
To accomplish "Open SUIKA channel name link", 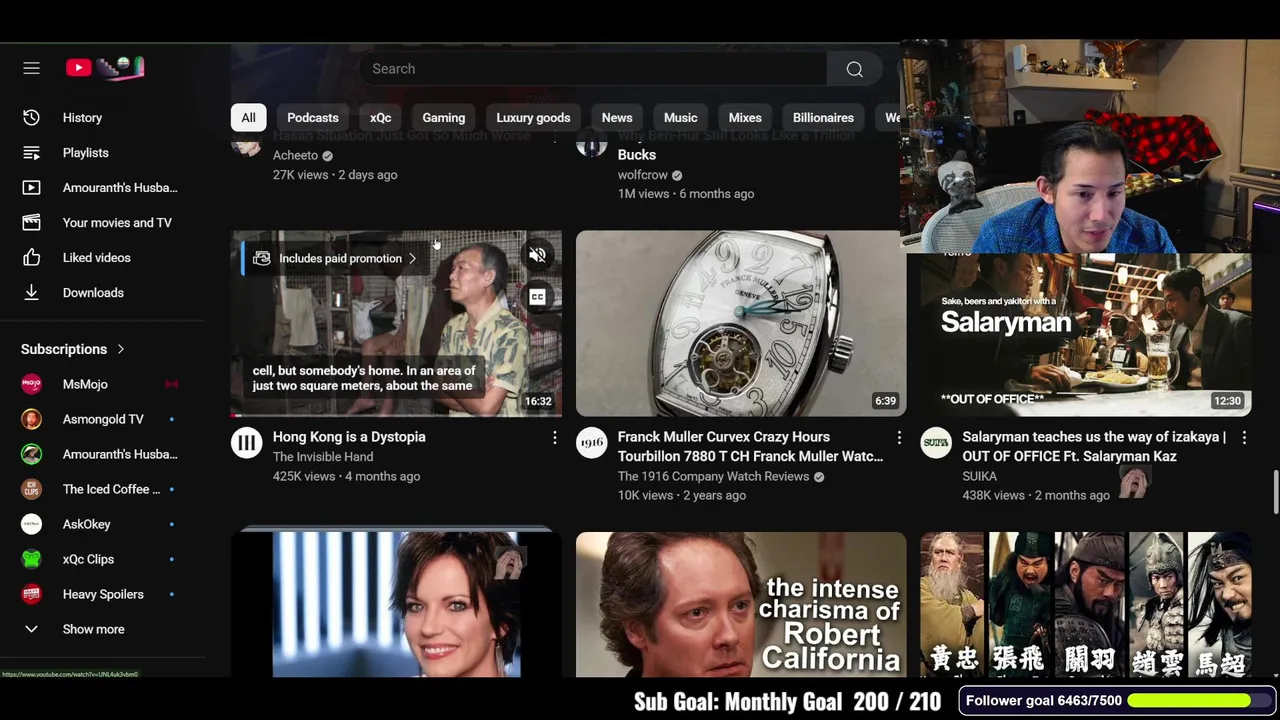I will coord(979,477).
